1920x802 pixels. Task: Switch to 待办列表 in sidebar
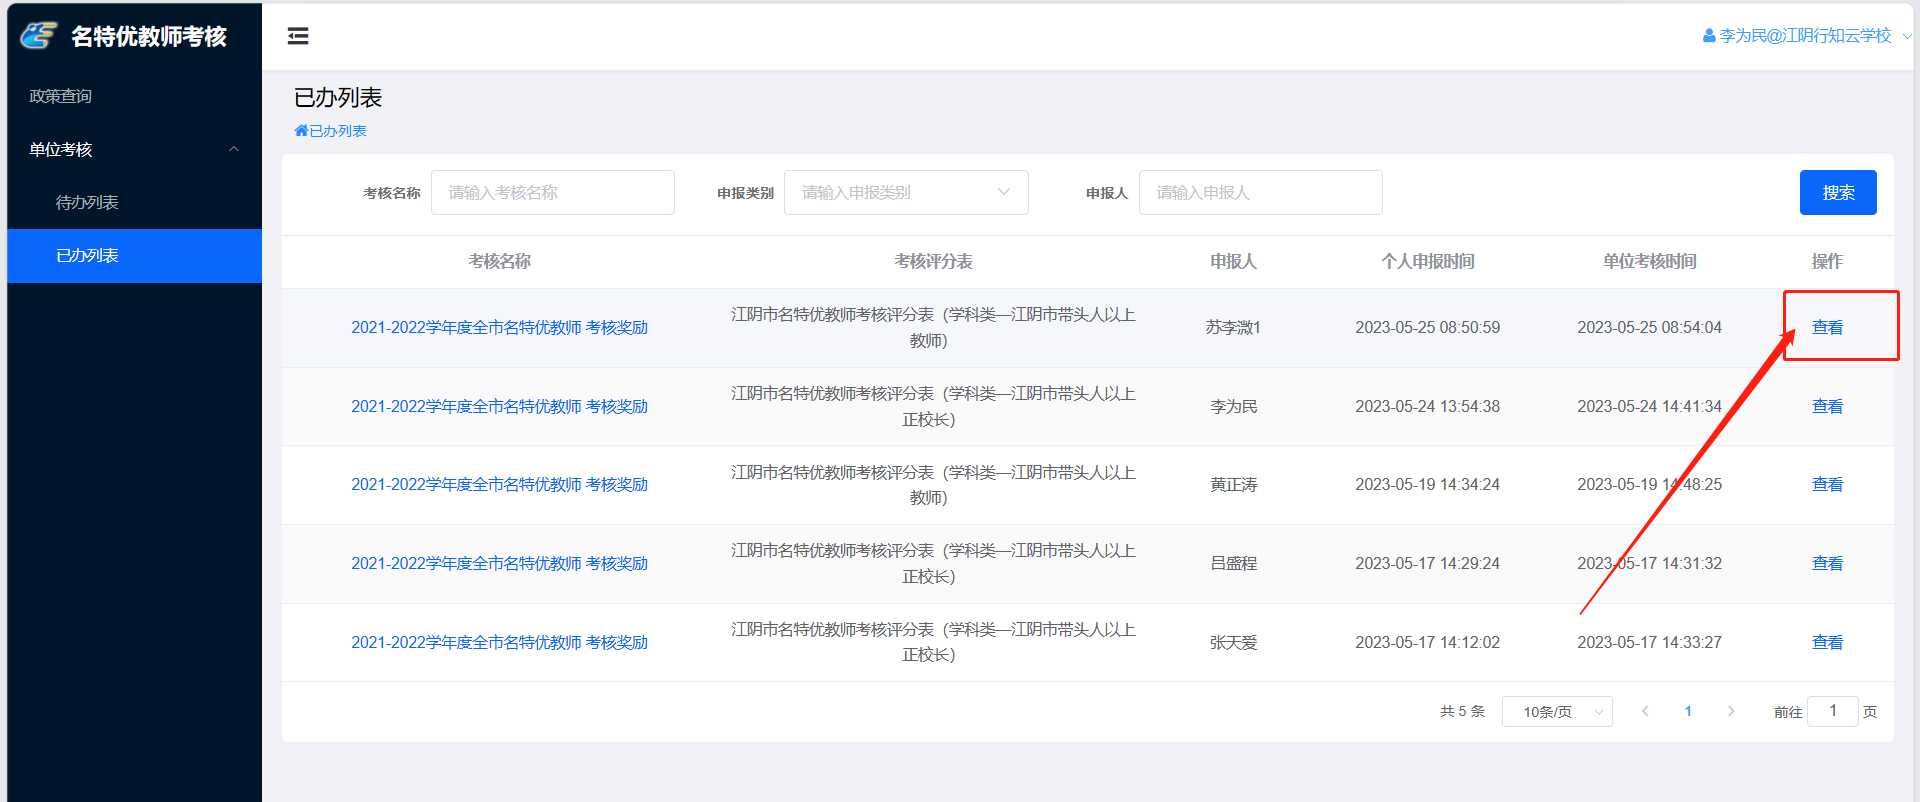[x=87, y=202]
